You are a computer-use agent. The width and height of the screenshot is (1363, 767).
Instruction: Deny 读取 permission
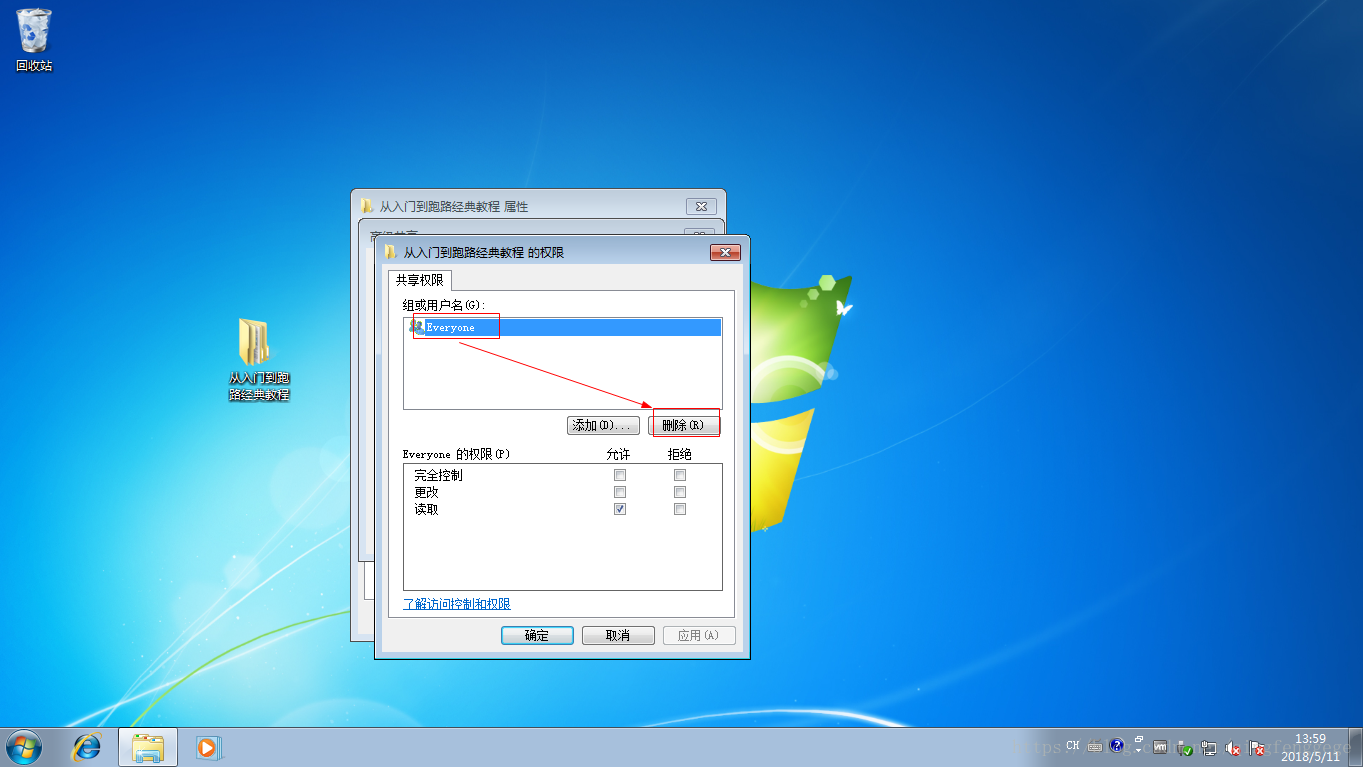[680, 509]
